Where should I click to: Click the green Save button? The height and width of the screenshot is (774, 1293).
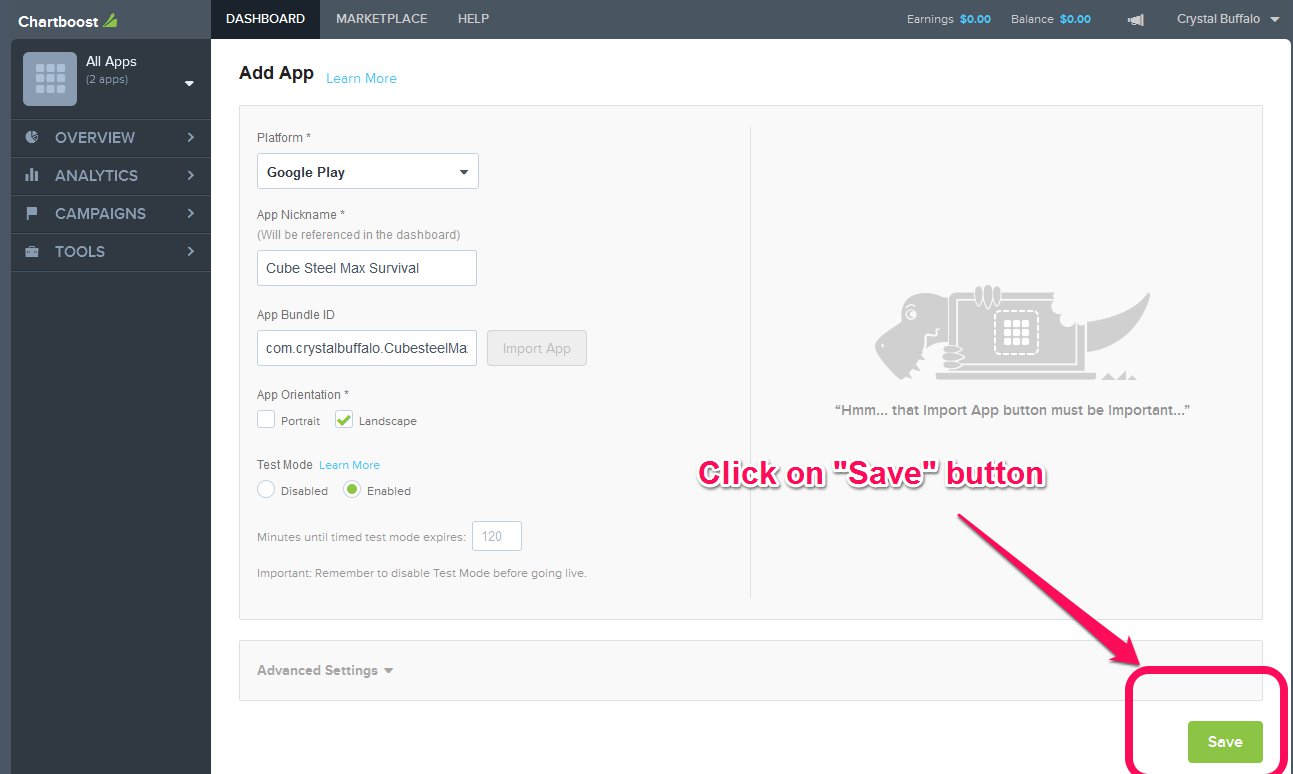point(1225,742)
